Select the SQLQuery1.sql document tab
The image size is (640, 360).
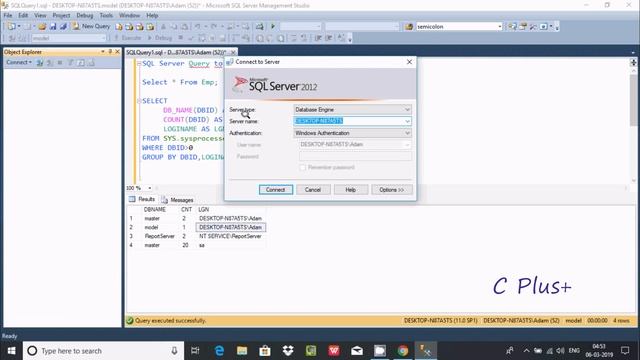click(x=176, y=52)
